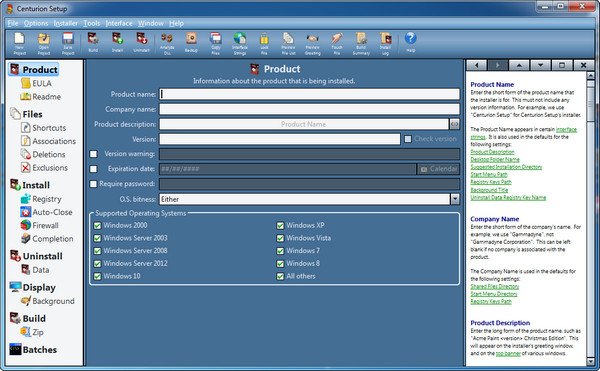Click the Install icon in the toolbar

point(117,42)
